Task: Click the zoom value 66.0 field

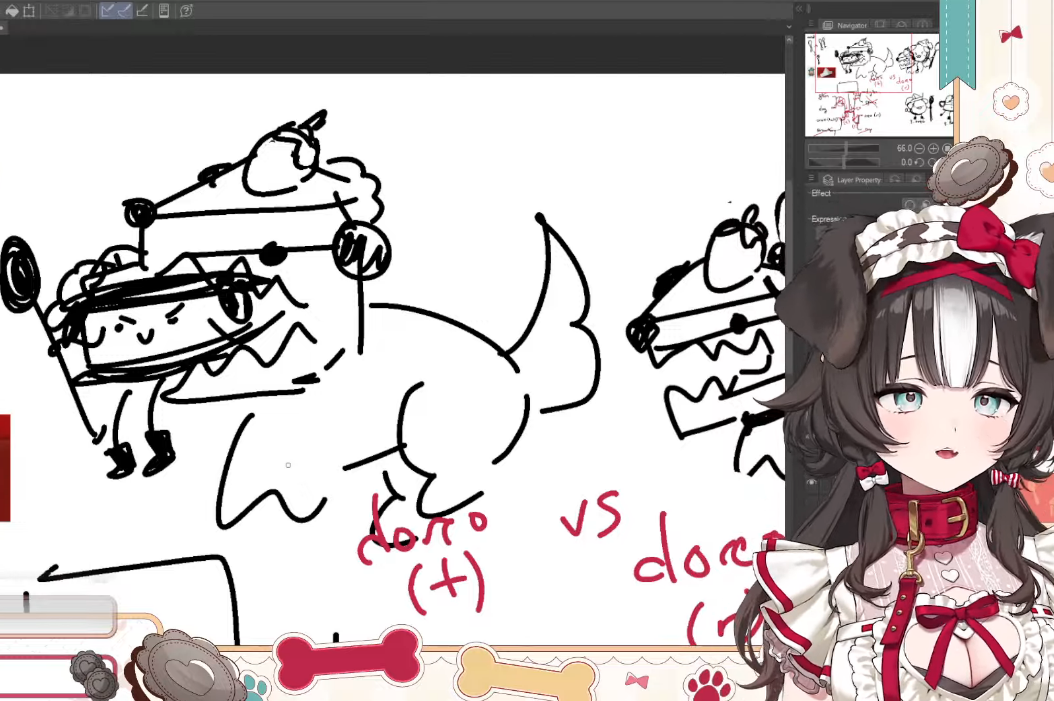Action: point(904,148)
